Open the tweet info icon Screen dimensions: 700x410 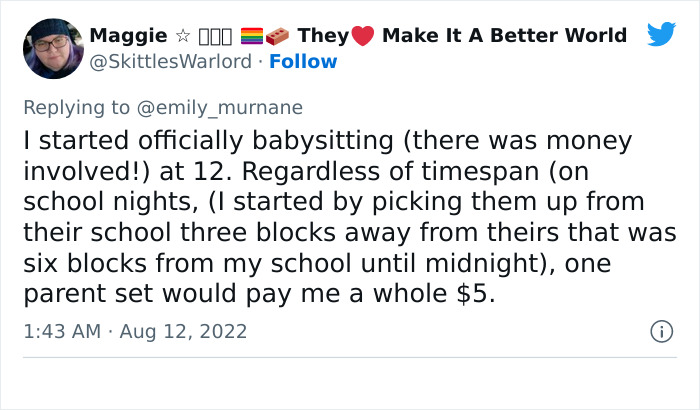click(x=660, y=330)
